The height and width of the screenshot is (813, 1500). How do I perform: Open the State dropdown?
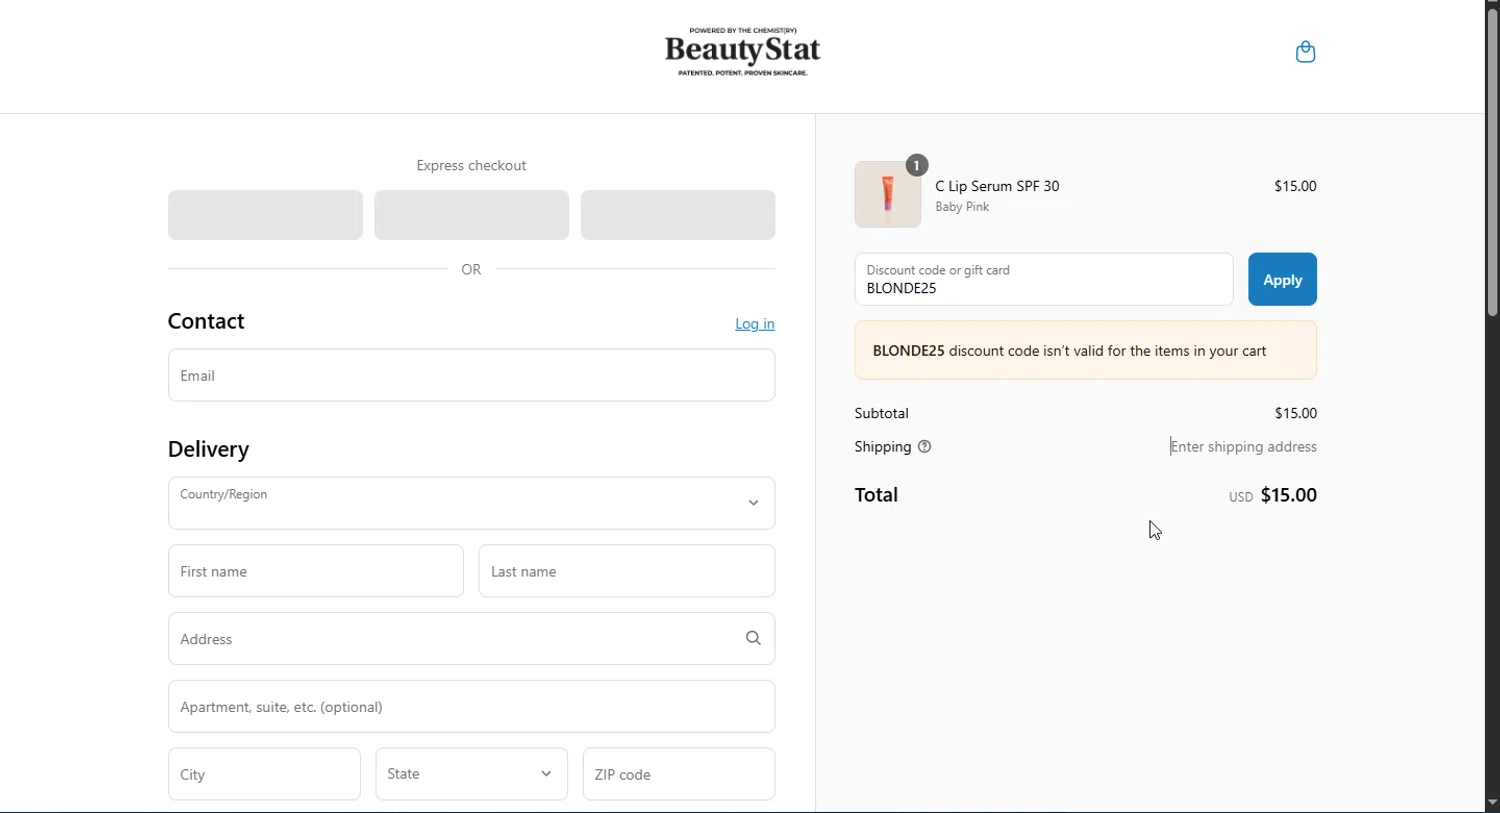[471, 774]
